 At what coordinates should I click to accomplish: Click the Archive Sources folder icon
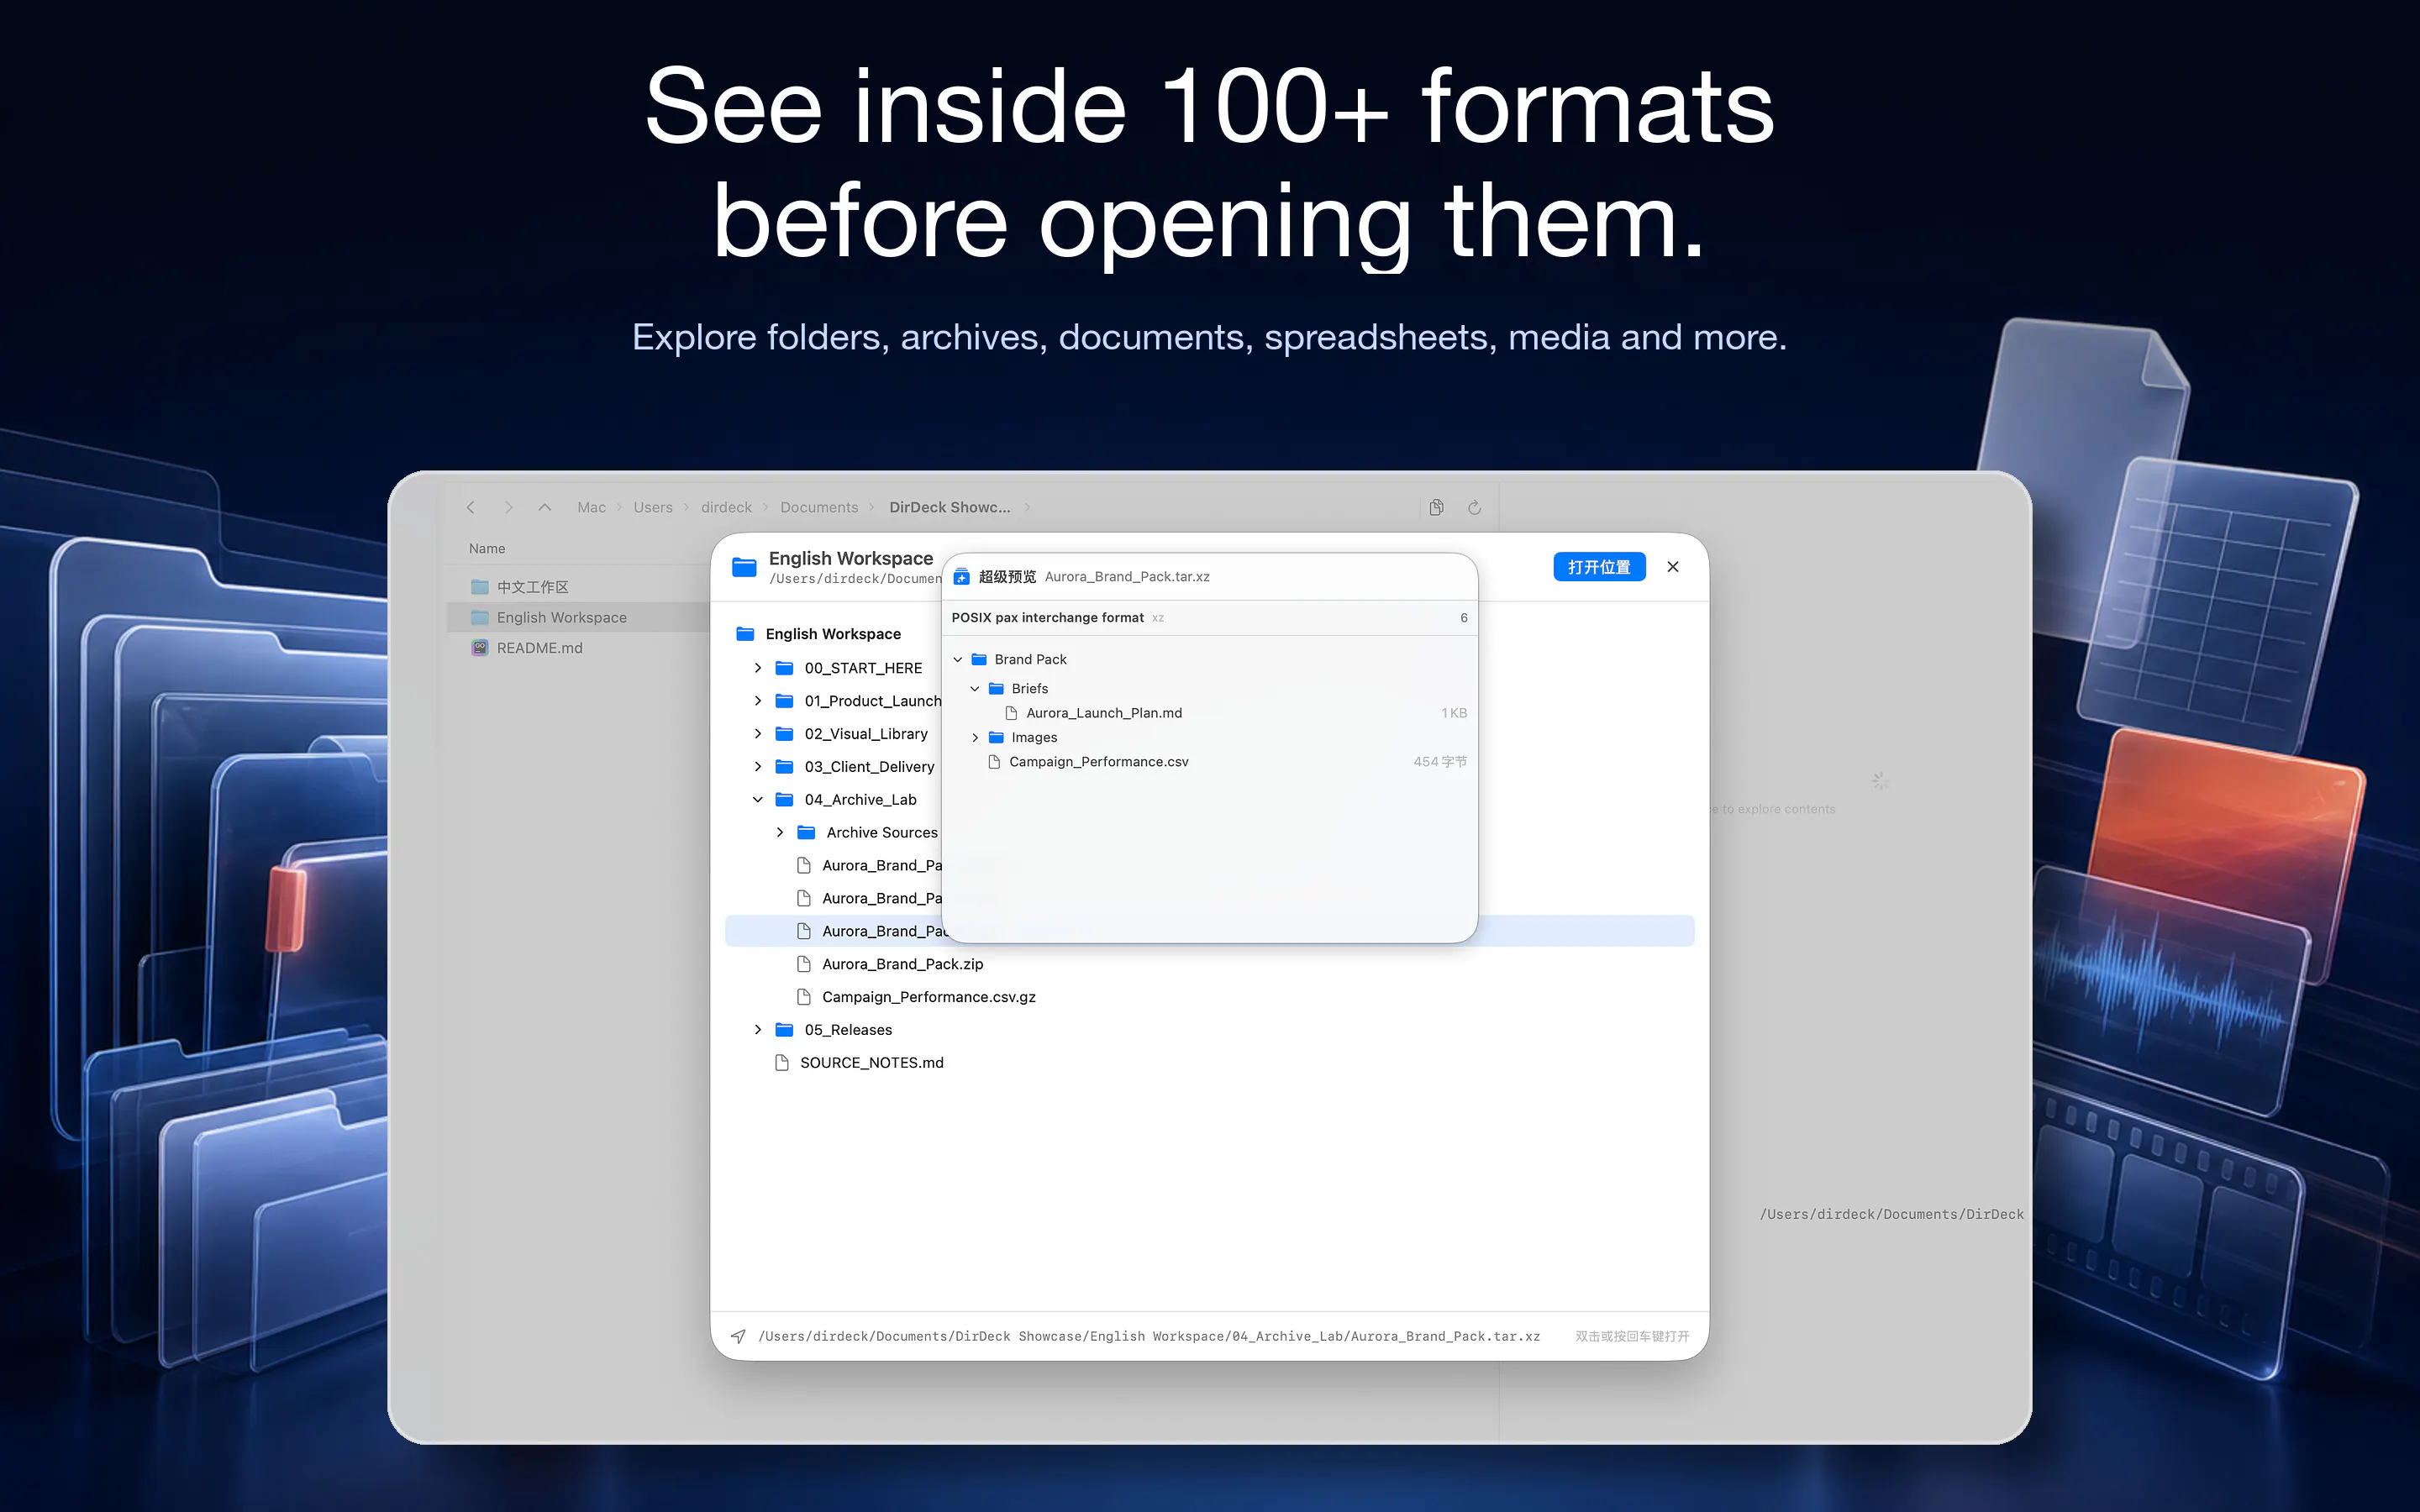point(807,832)
